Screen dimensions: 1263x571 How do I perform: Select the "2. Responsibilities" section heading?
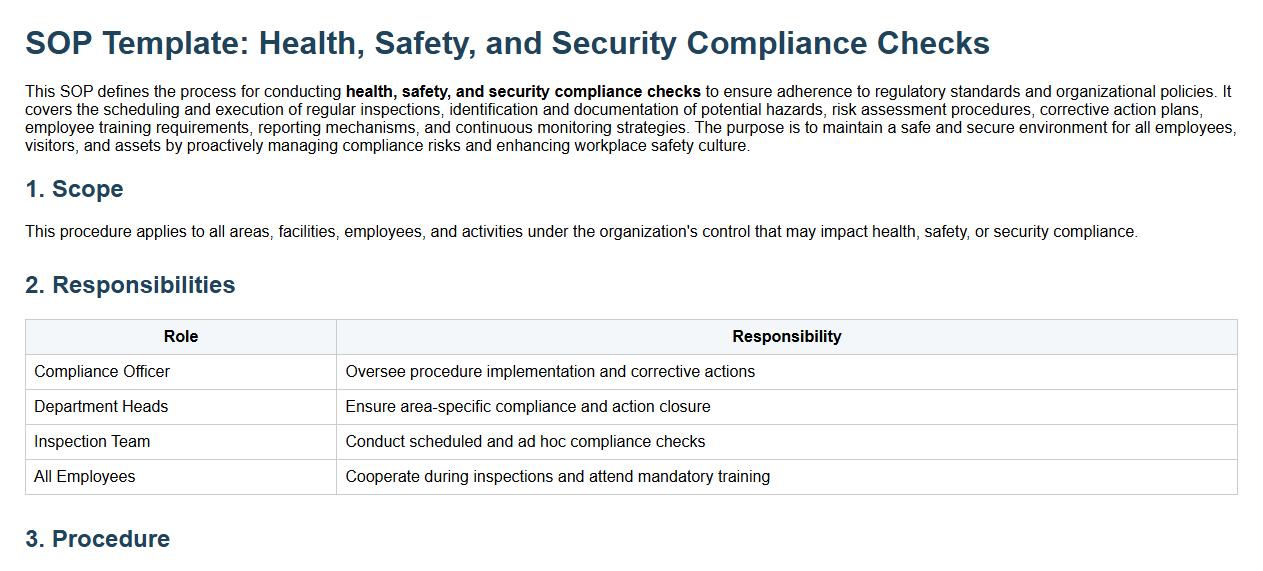(130, 285)
